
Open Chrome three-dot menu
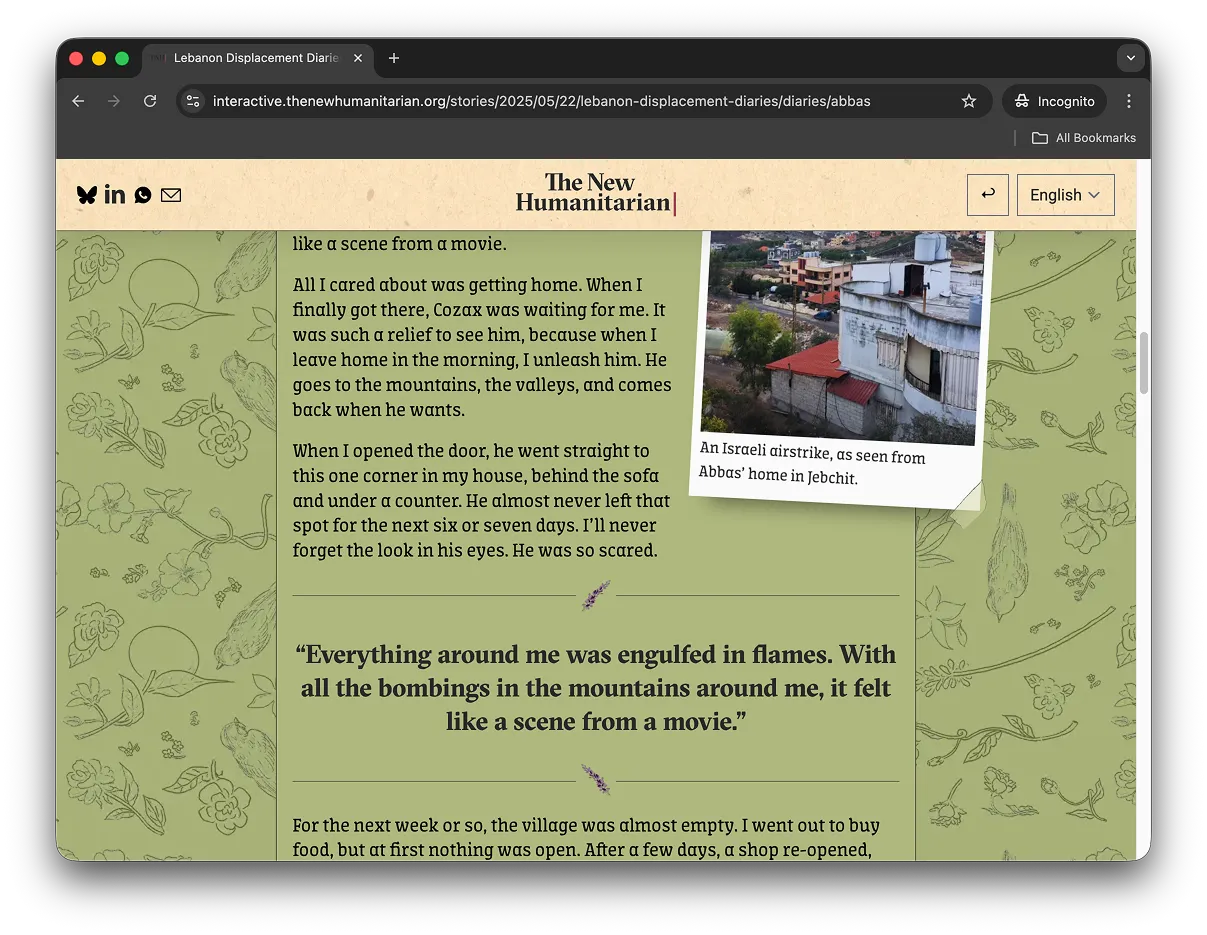click(1129, 101)
